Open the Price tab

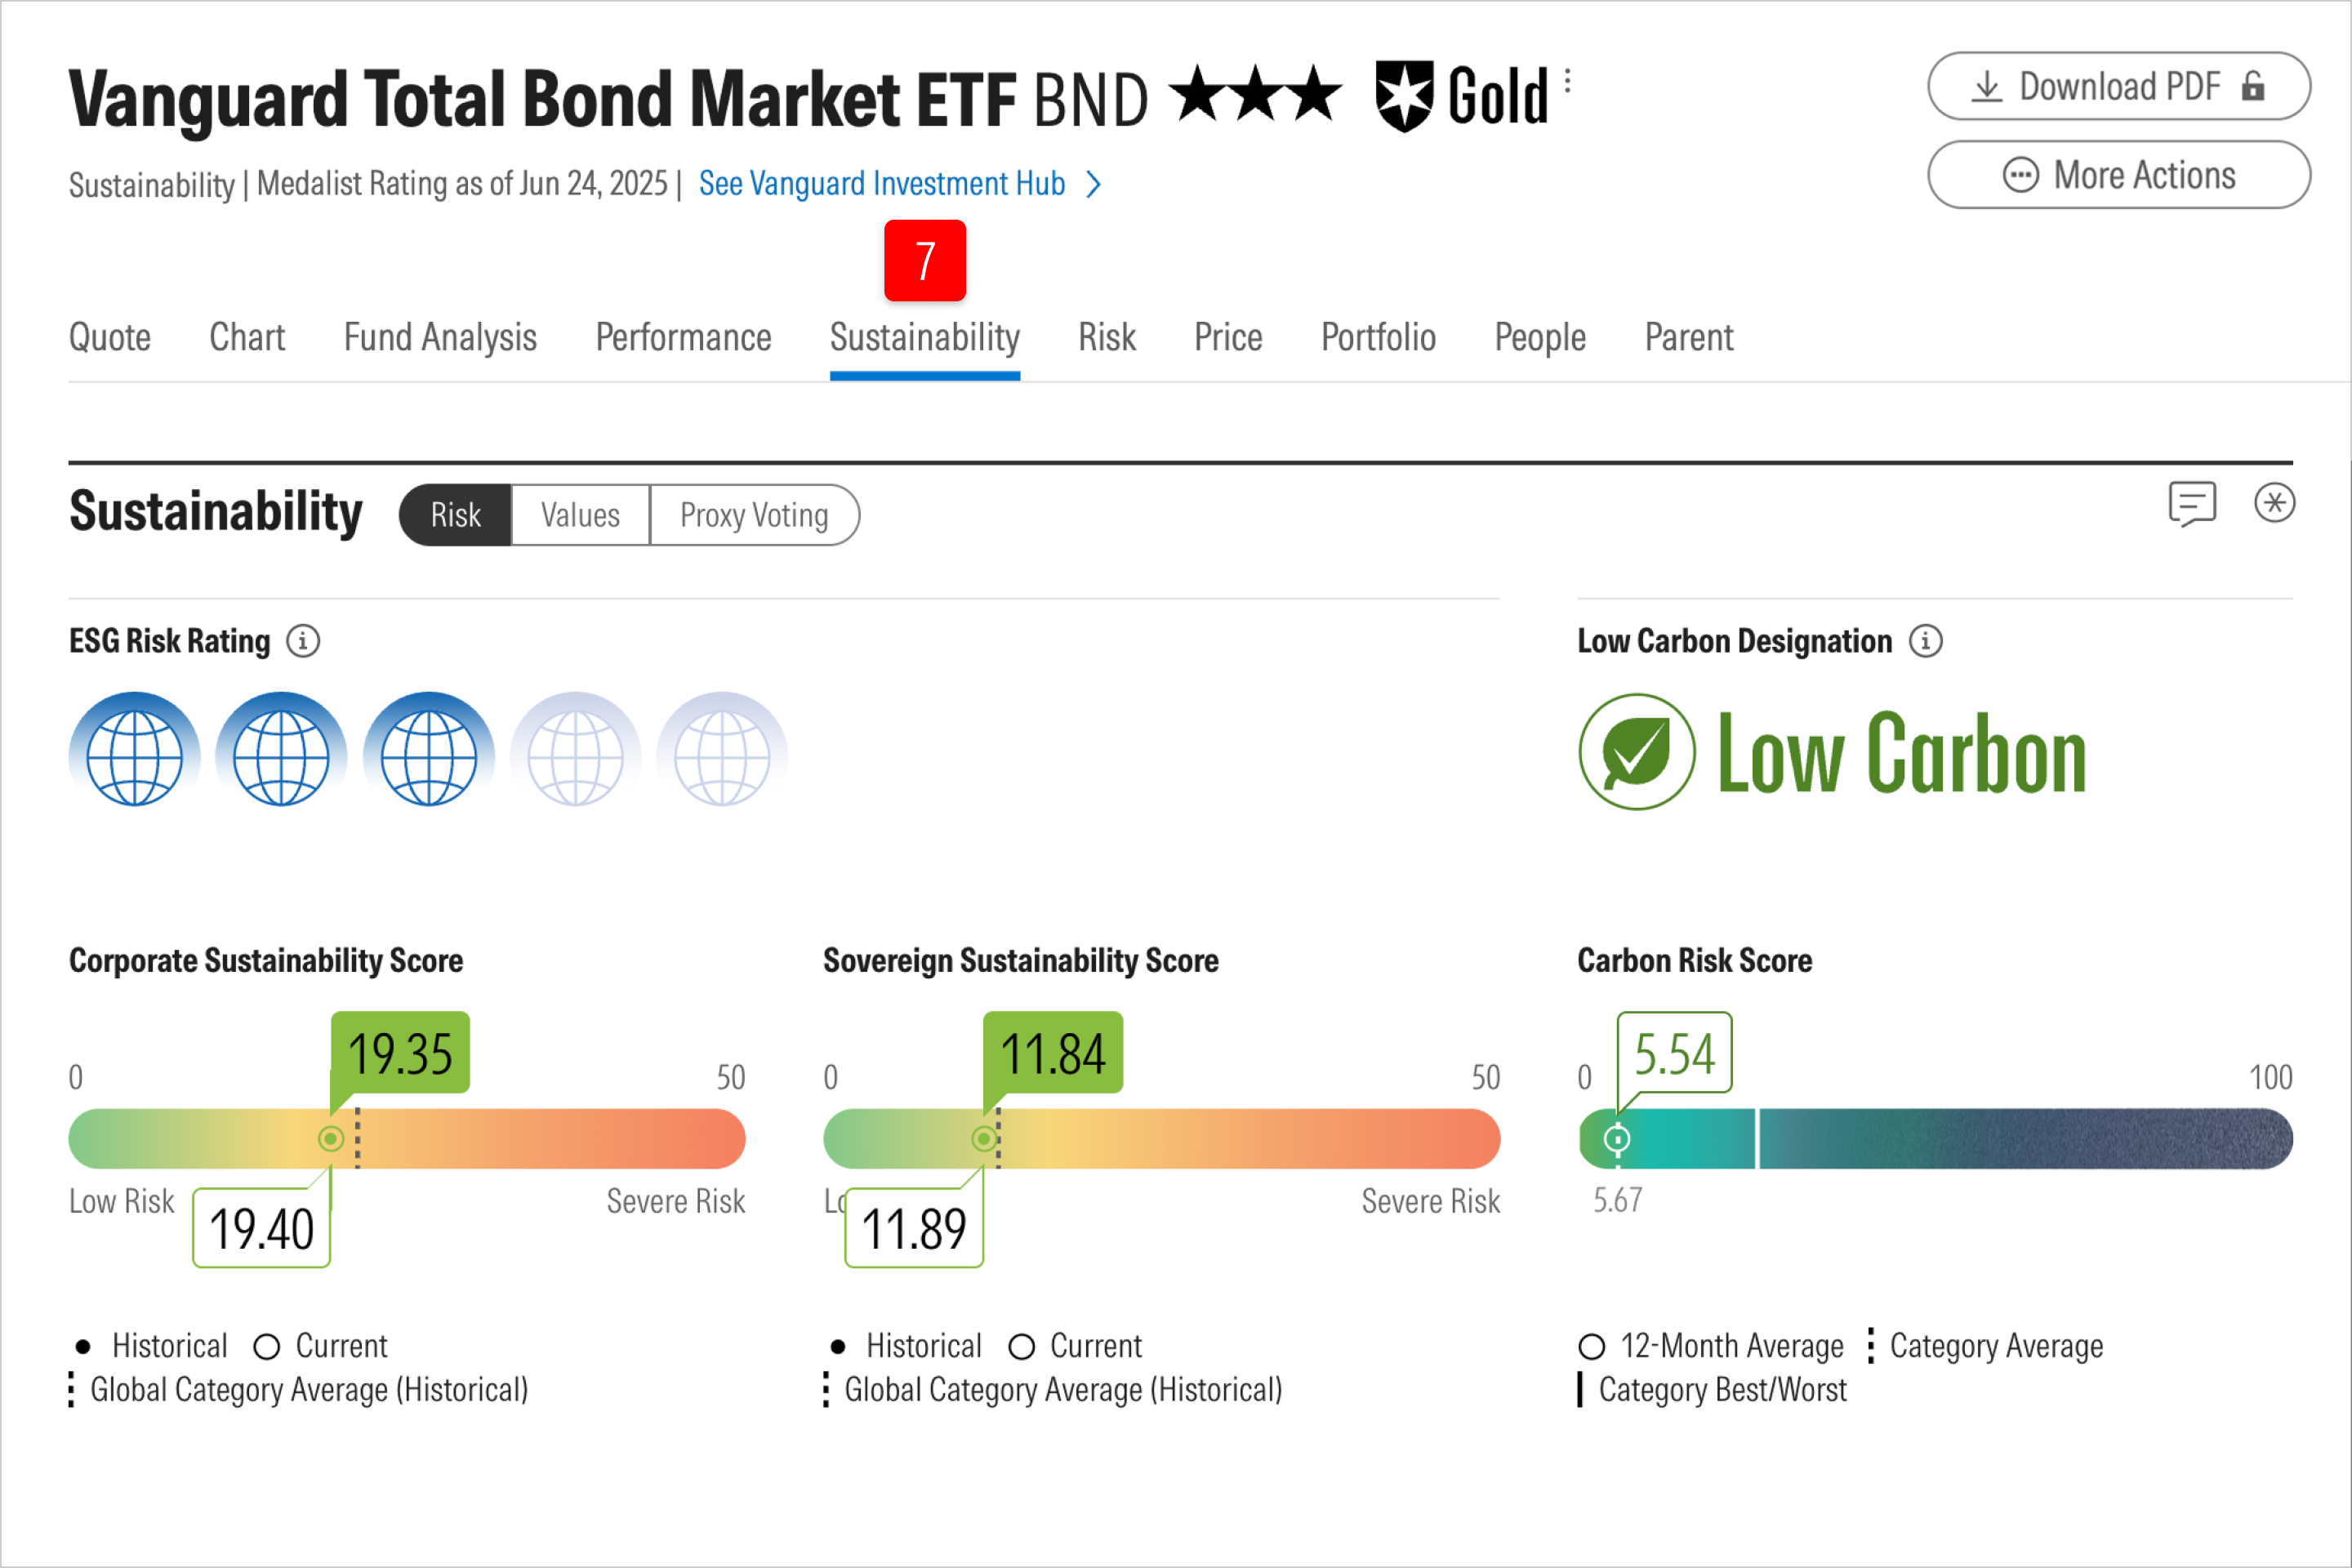1228,337
